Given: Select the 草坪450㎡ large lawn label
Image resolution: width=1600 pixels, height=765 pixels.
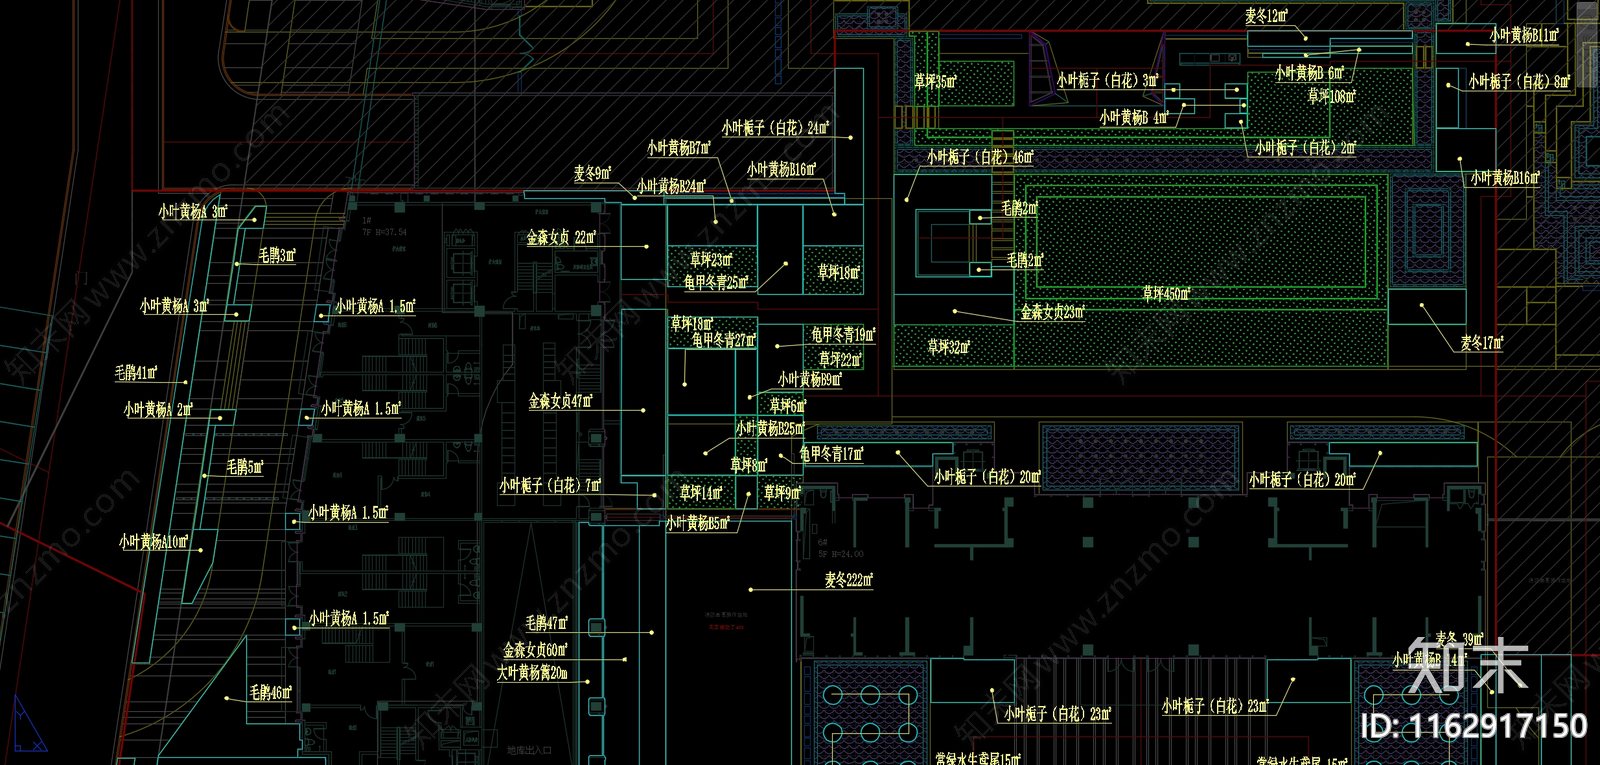Looking at the screenshot, I should pyautogui.click(x=1166, y=294).
